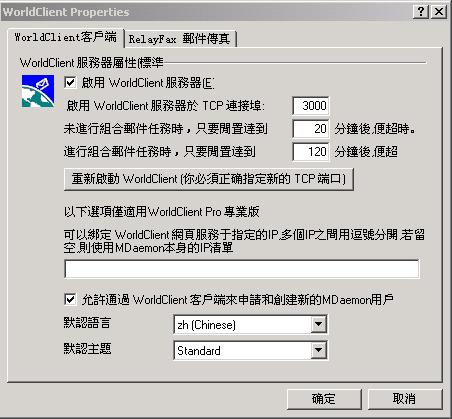Click the WorldClient Properties title bar

[207, 12]
